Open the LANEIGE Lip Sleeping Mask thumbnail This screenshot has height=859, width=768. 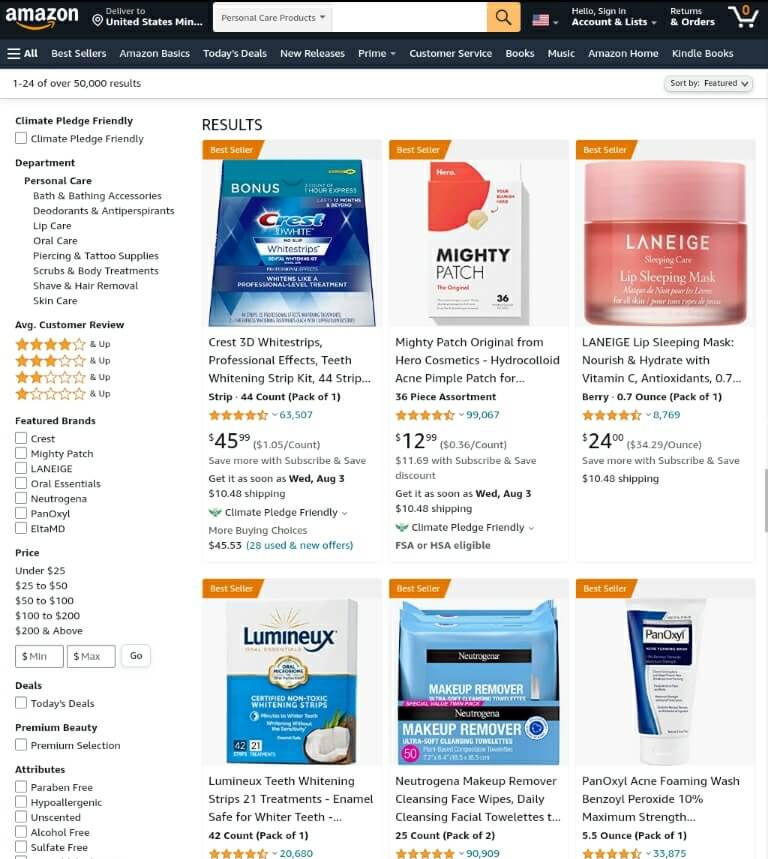coord(665,243)
